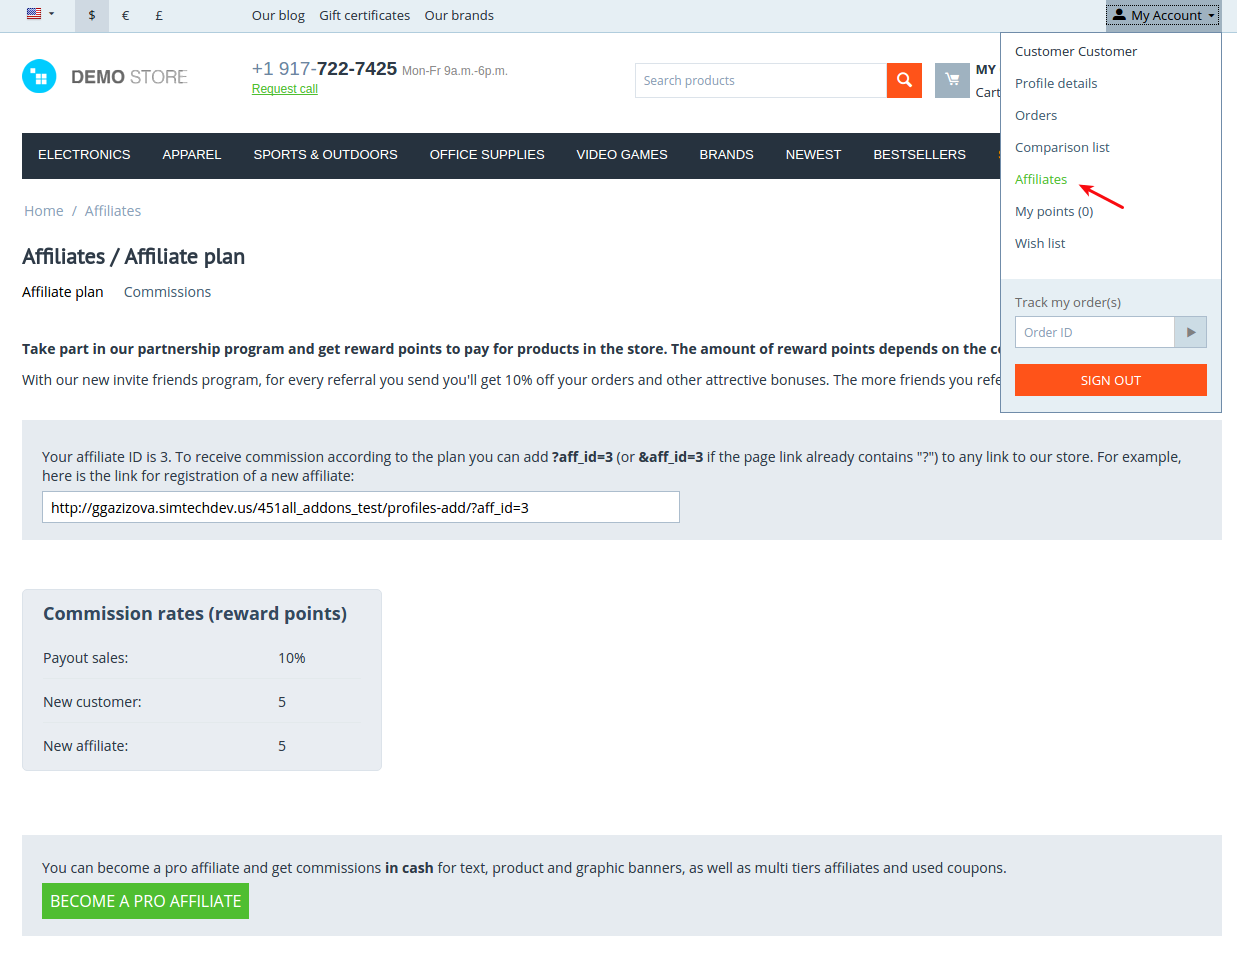1237x953 pixels.
Task: Open My points (0) entry
Action: [x=1054, y=211]
